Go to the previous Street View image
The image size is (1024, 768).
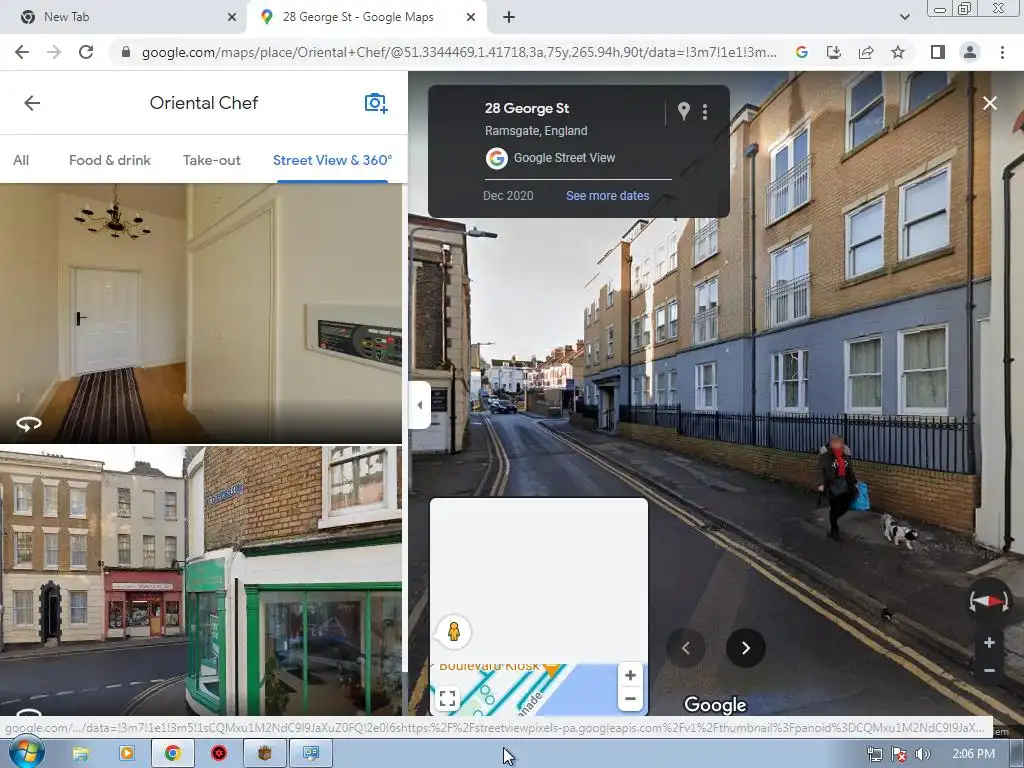686,648
